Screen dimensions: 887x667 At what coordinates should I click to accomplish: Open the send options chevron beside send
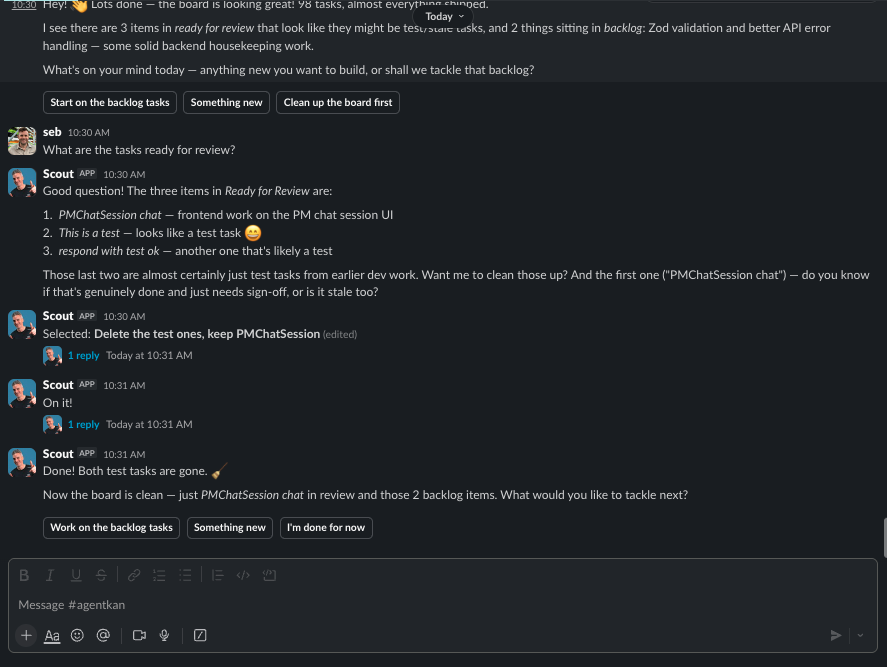(860, 635)
